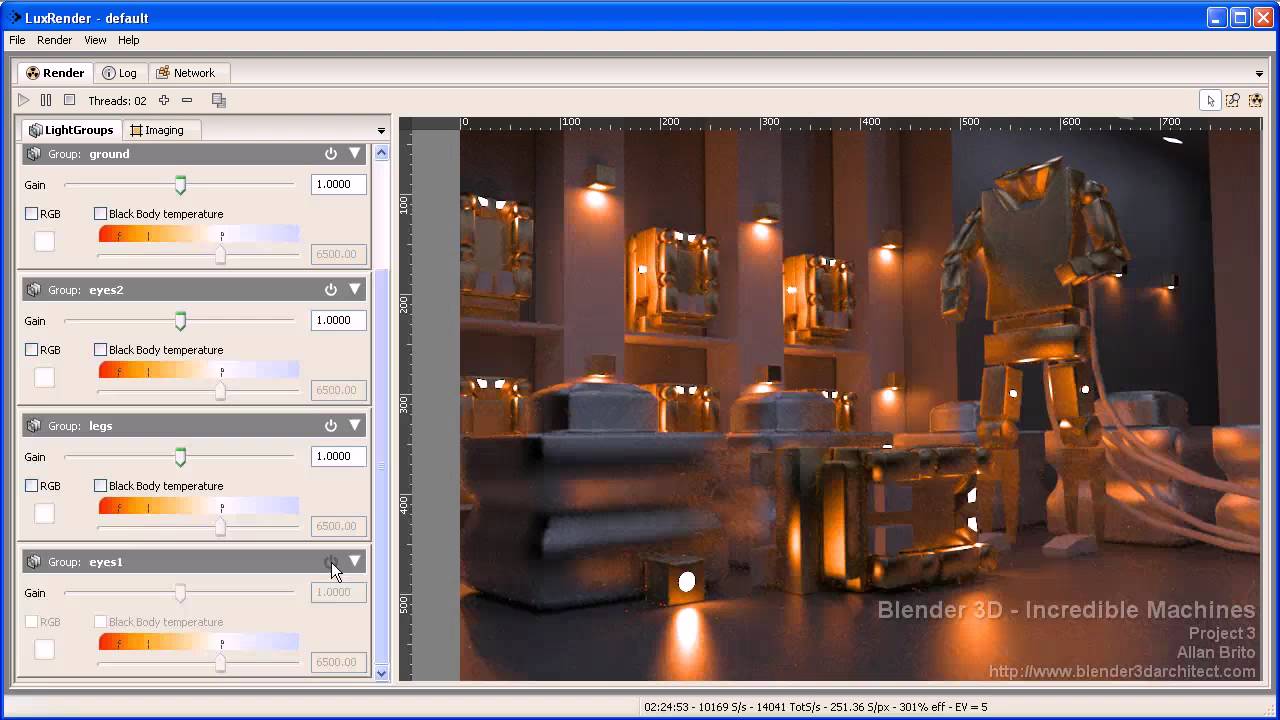Start rendering with the play button
Image resolution: width=1280 pixels, height=720 pixels.
(x=24, y=100)
